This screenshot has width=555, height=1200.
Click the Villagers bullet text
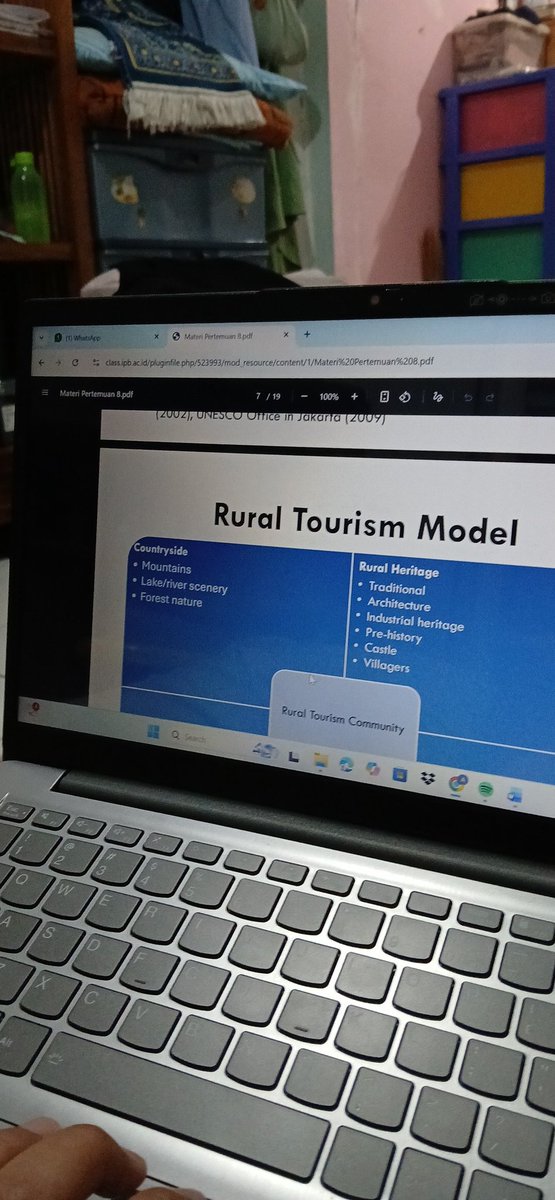386,664
